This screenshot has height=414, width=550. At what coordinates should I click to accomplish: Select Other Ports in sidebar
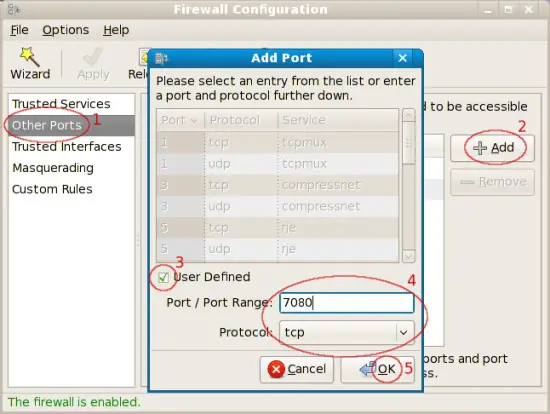tap(72, 125)
